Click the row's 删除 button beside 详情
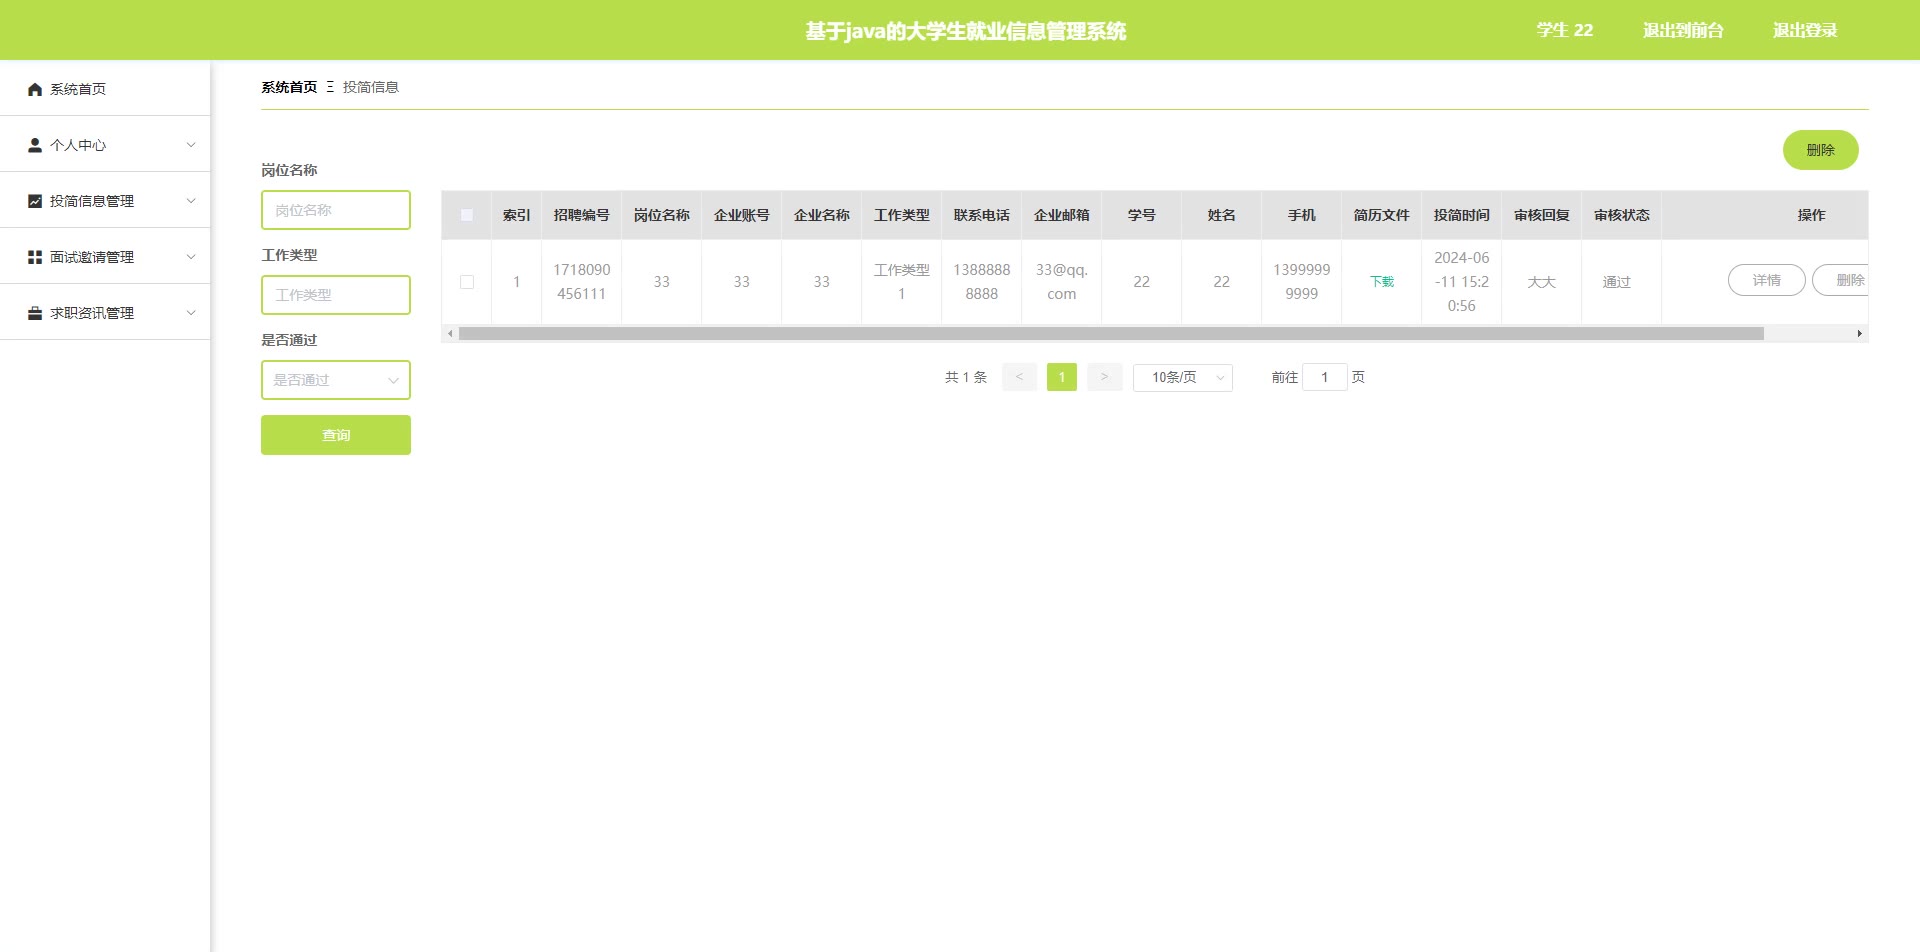1920x952 pixels. coord(1841,281)
